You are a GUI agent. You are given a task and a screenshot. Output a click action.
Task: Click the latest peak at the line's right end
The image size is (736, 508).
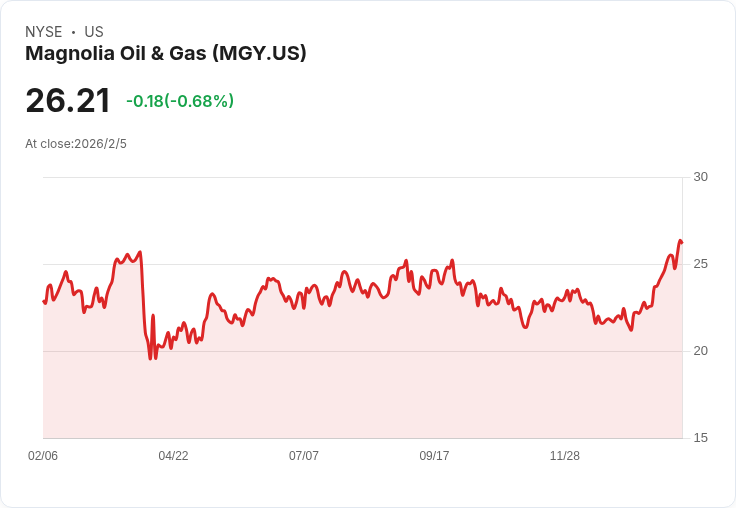(680, 241)
